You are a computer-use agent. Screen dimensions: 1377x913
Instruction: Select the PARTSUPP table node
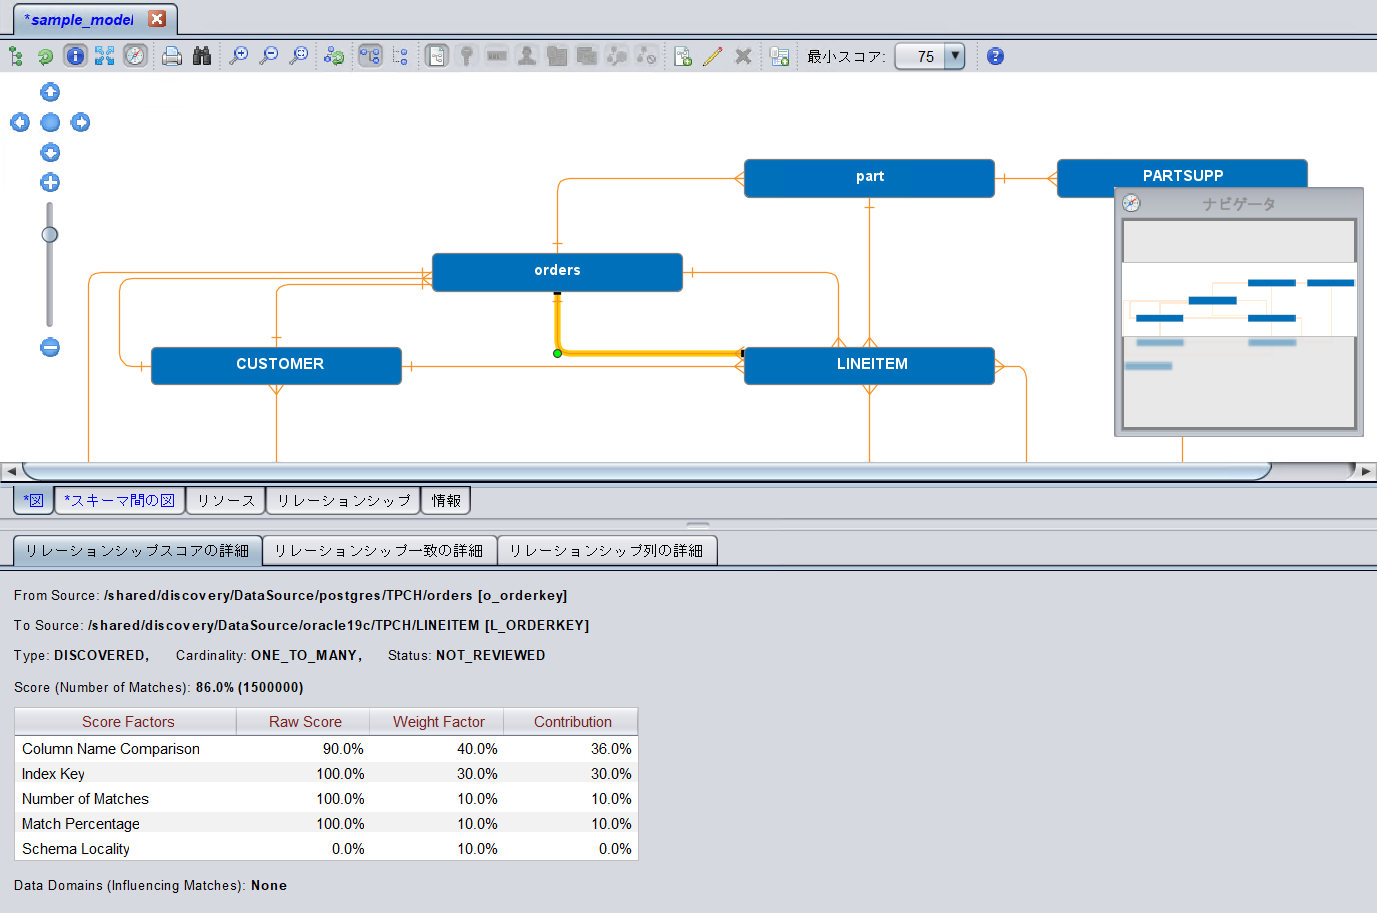(1182, 174)
